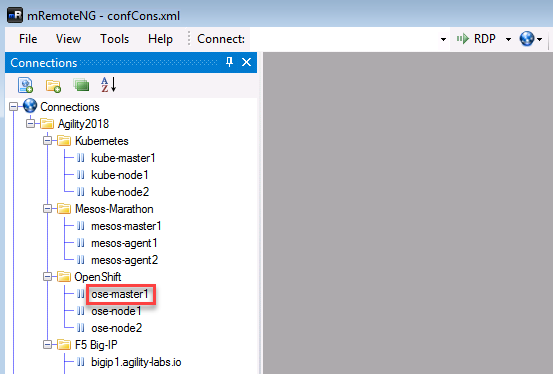Screen dimensions: 553x374
Task: Select the Kubernetes folder label
Action: (x=102, y=141)
